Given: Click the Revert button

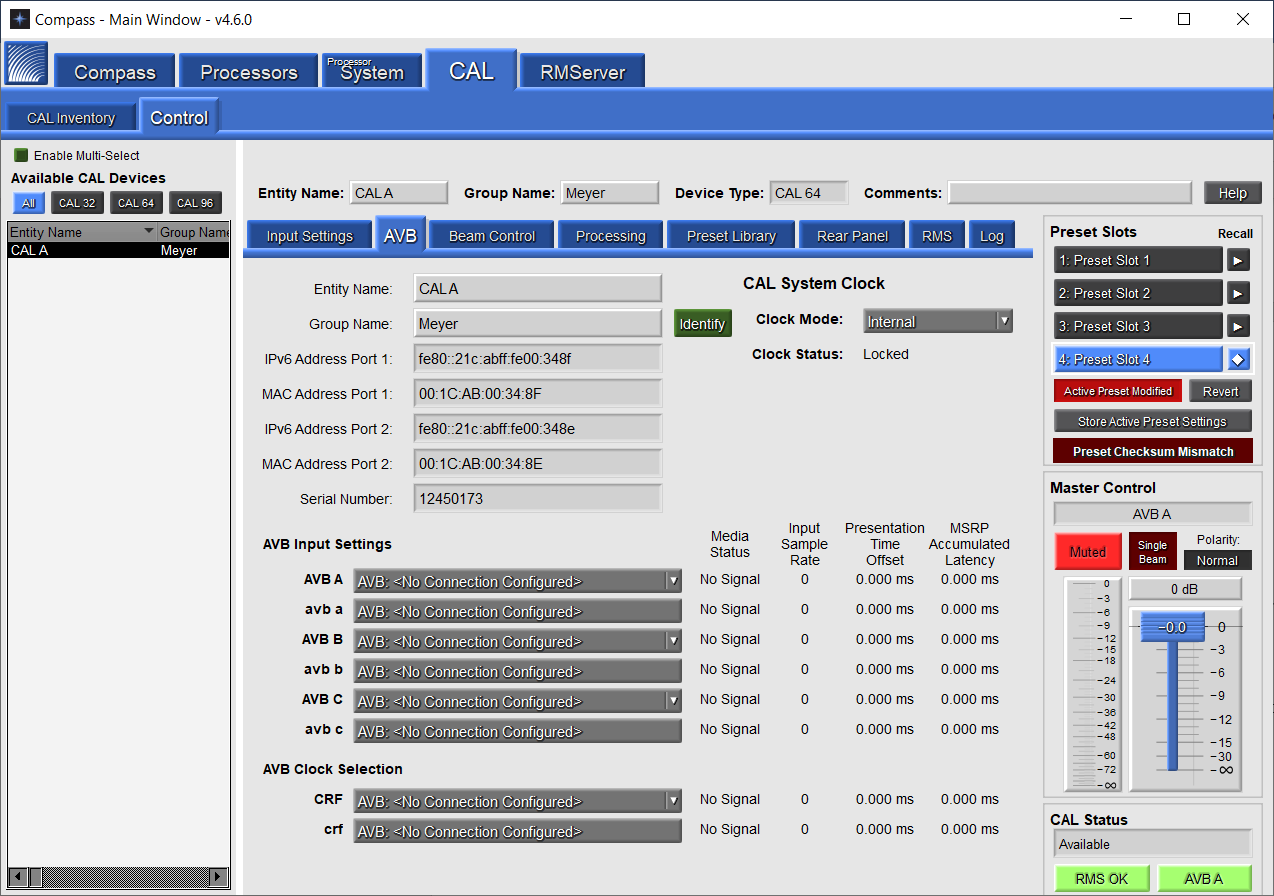Looking at the screenshot, I should [1220, 391].
